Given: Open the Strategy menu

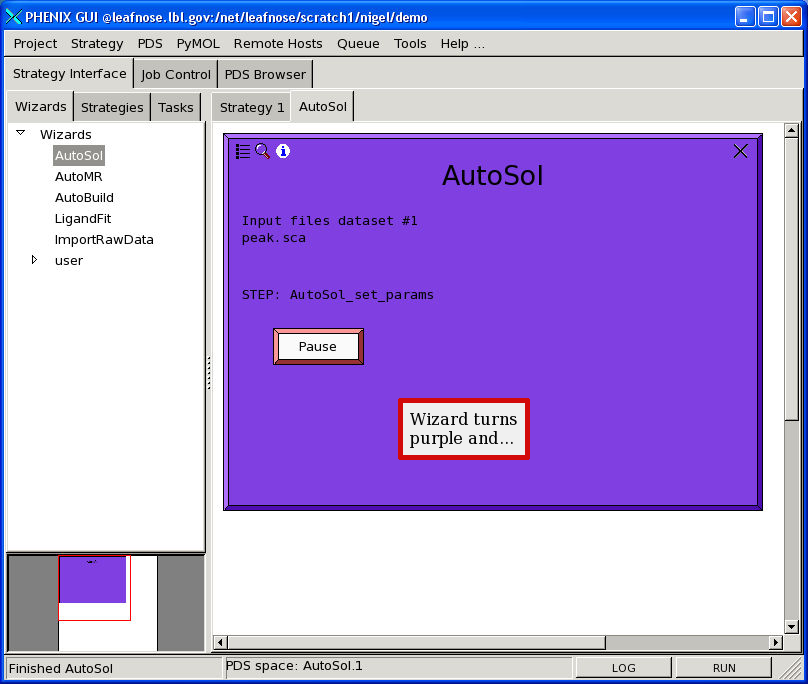Looking at the screenshot, I should coord(97,44).
